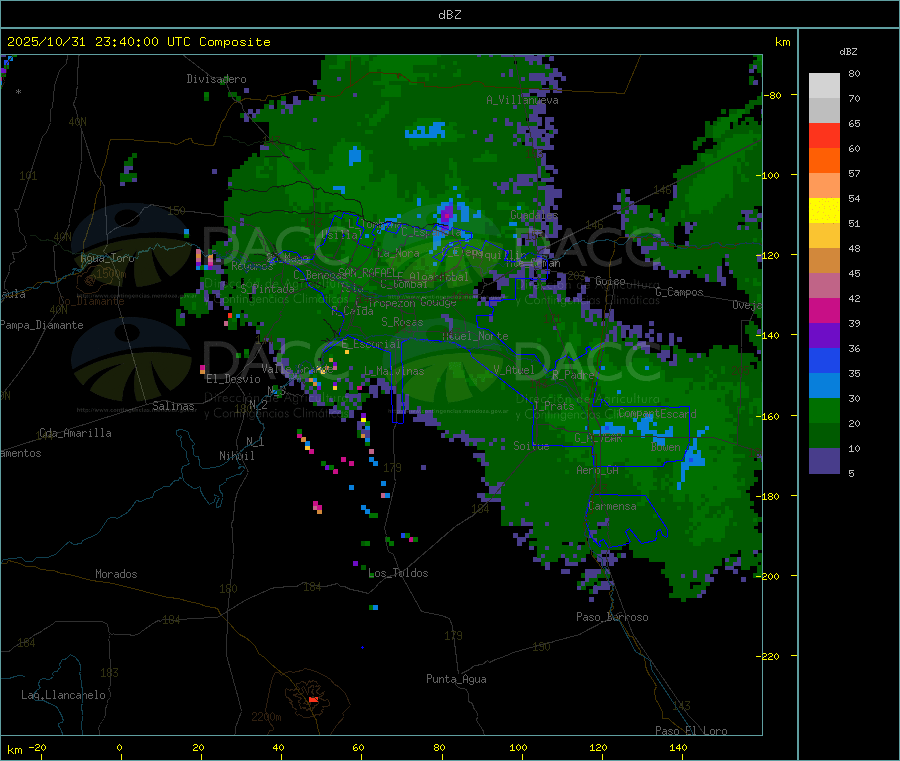Click the dark green 20 dBZ swatch

coord(824,436)
